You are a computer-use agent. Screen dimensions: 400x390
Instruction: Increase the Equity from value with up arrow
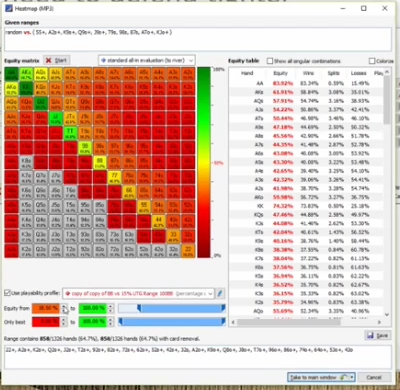pos(64,306)
